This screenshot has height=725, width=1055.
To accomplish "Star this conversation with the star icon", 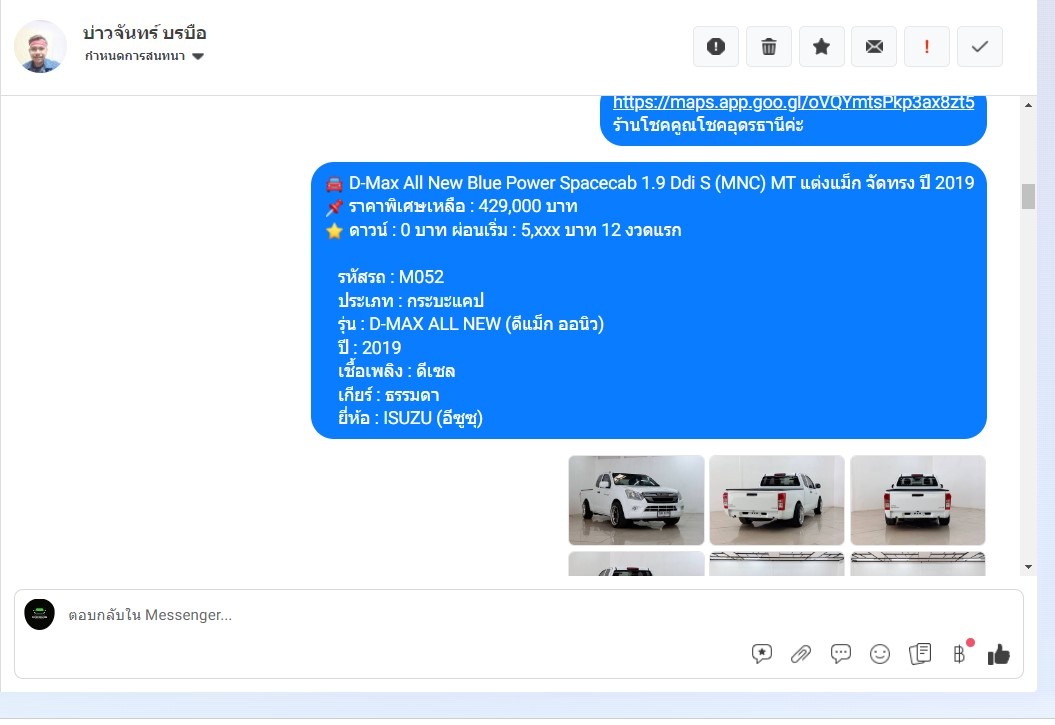I will tap(822, 46).
